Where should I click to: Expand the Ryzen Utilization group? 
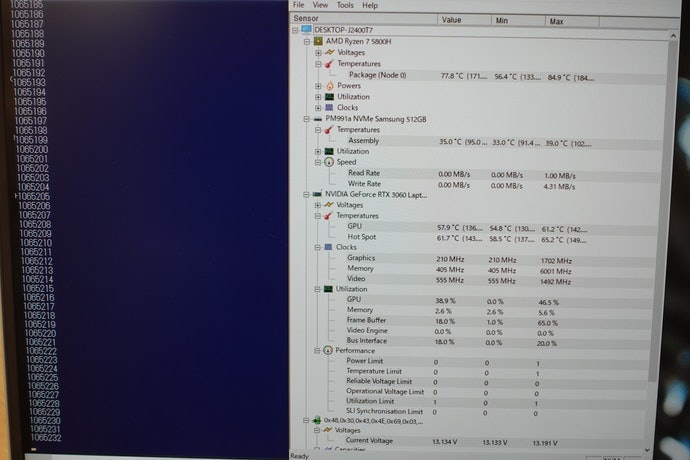click(x=318, y=97)
